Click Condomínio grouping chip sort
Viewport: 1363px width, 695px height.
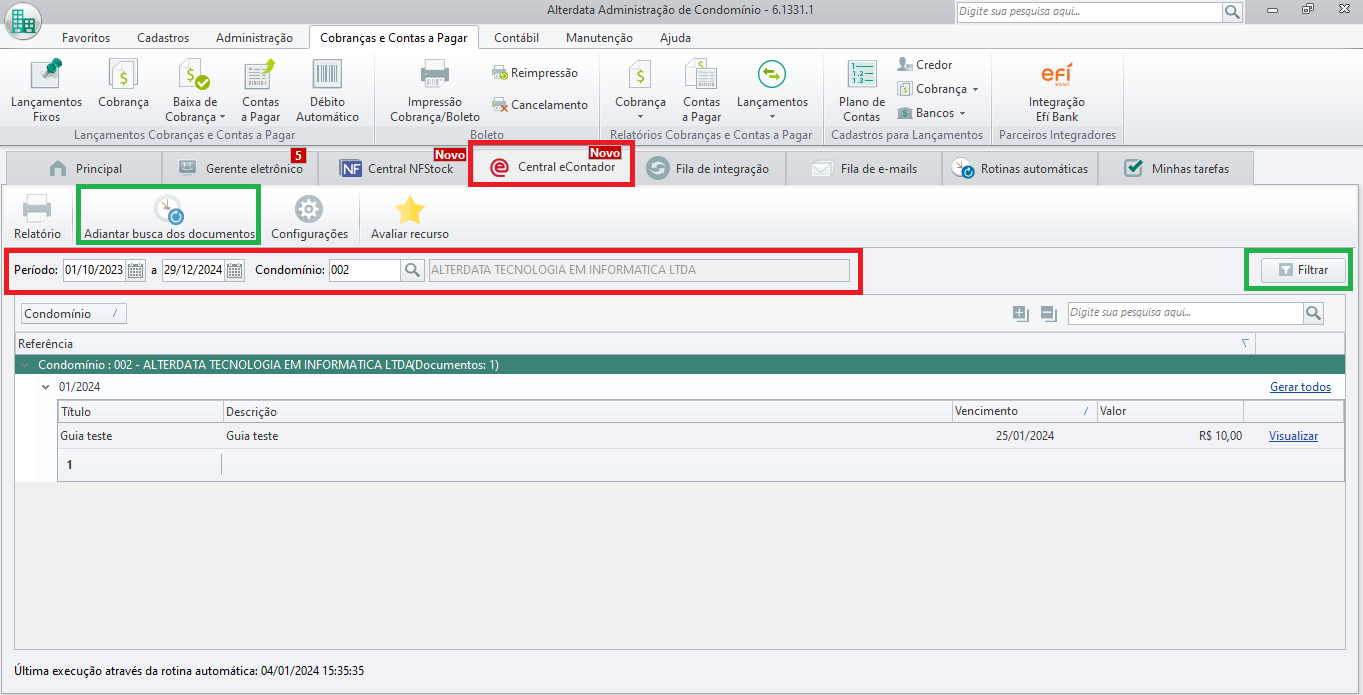pyautogui.click(x=74, y=314)
